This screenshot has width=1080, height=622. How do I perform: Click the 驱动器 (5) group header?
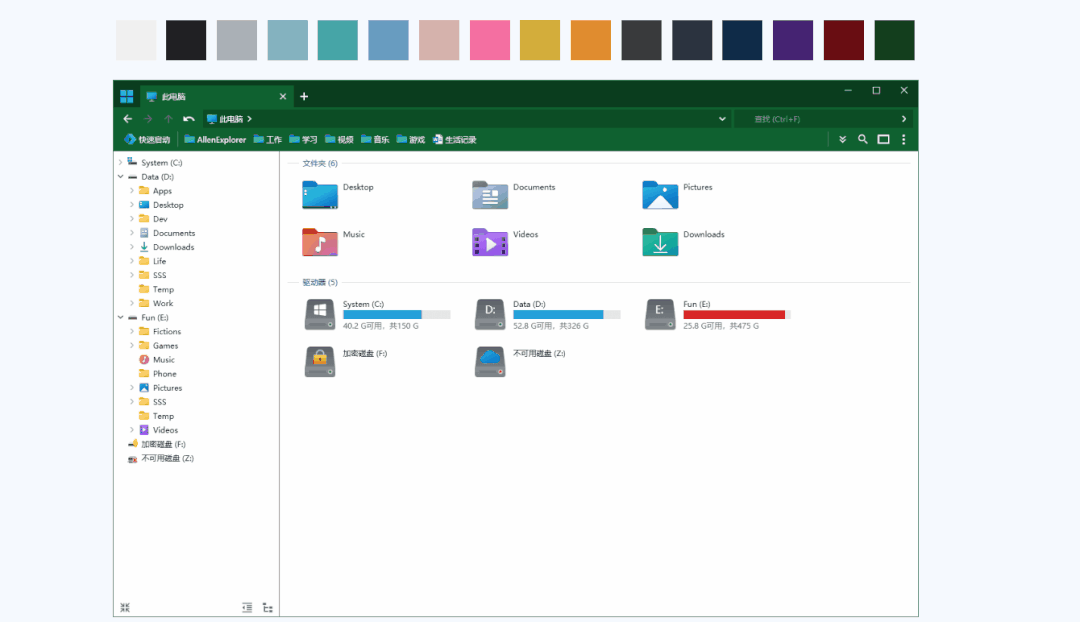[320, 282]
